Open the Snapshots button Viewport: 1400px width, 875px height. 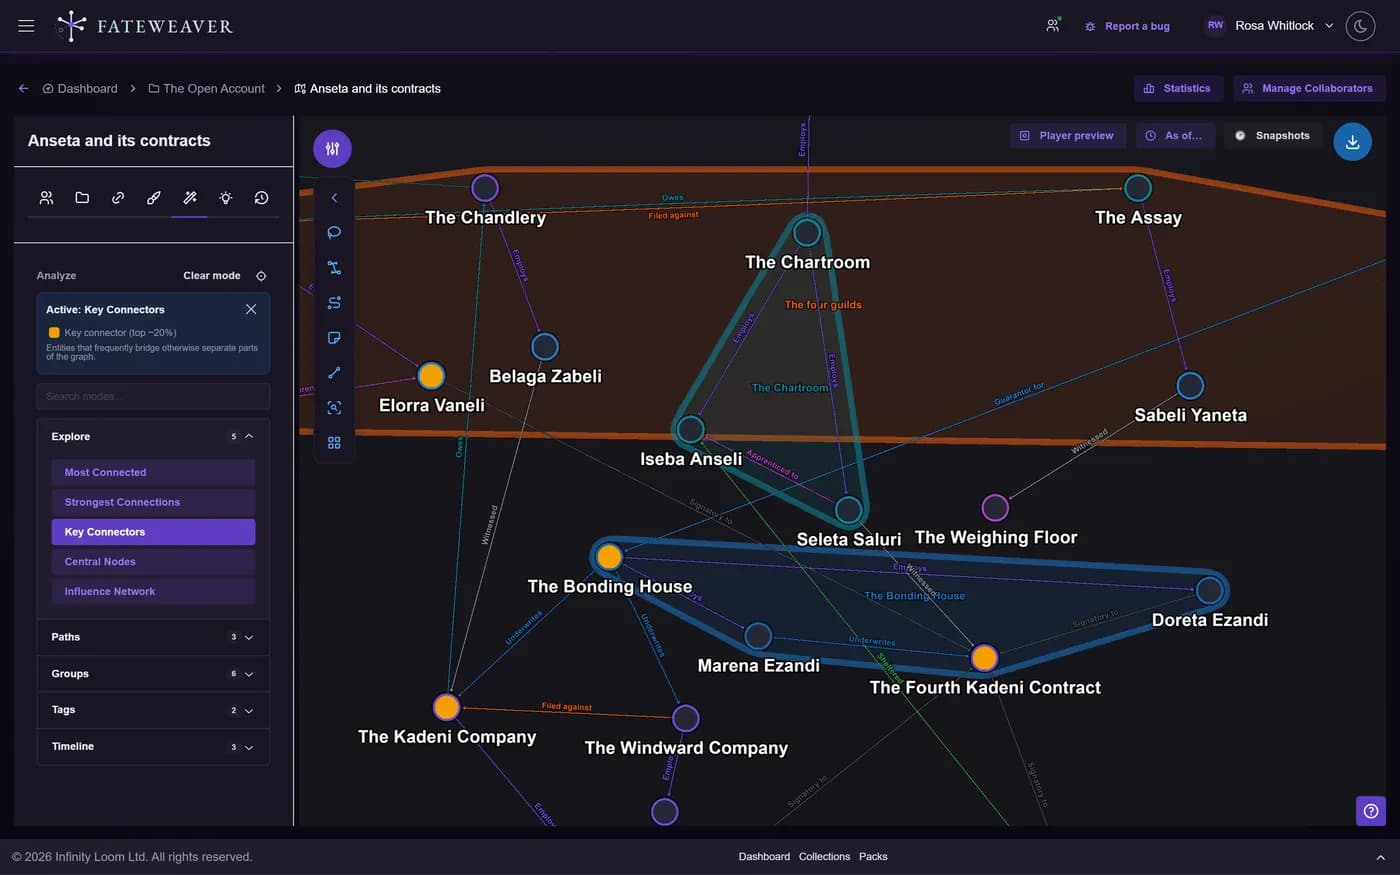click(1273, 136)
